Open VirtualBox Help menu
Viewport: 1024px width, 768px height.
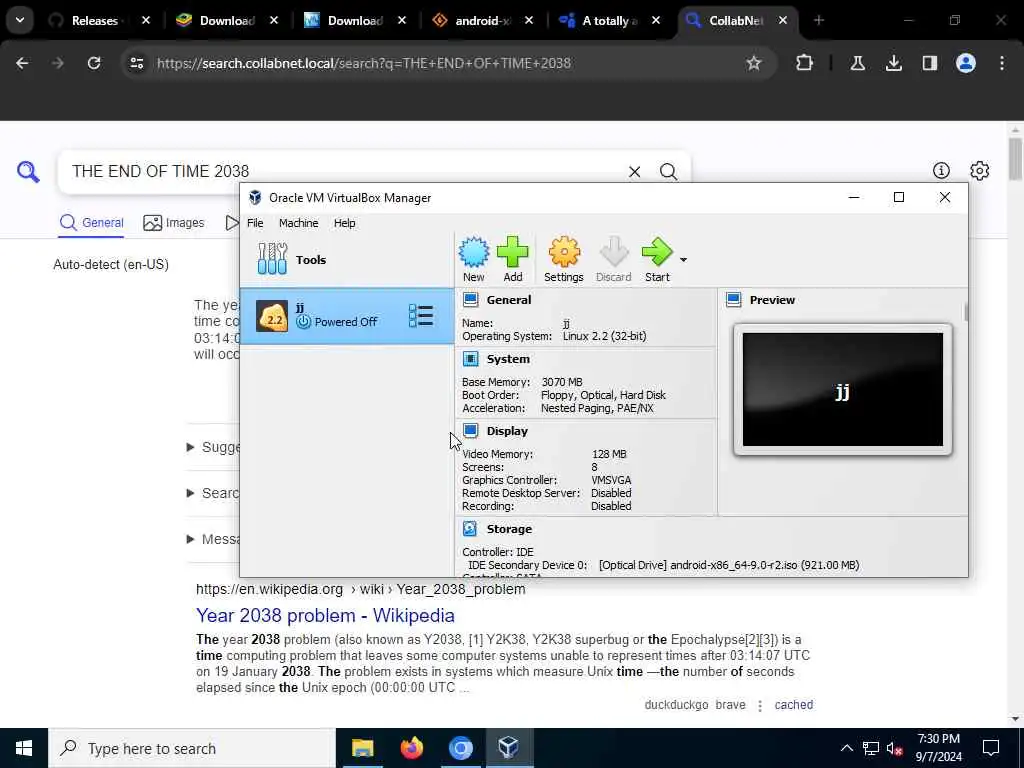(x=344, y=223)
